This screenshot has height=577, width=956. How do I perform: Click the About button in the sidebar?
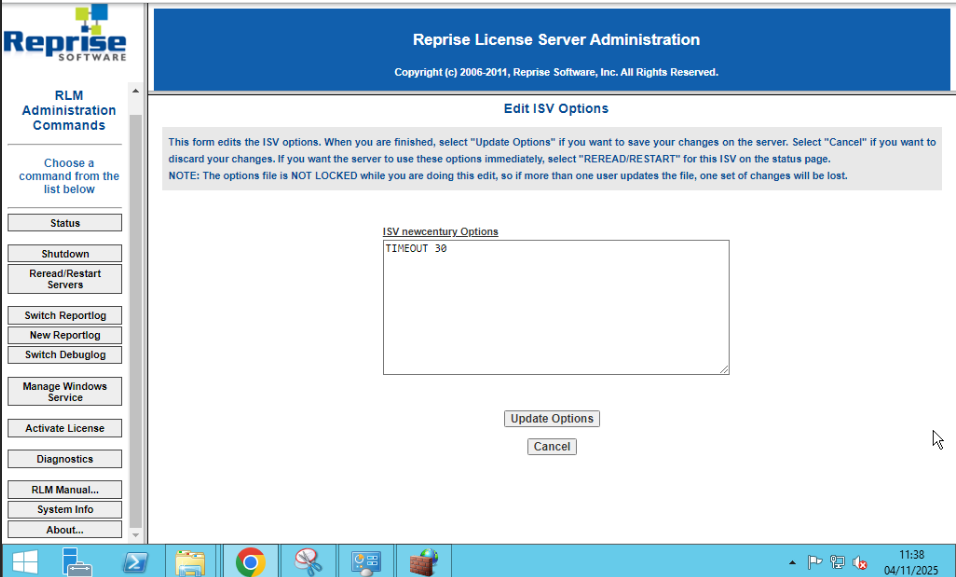click(x=65, y=529)
